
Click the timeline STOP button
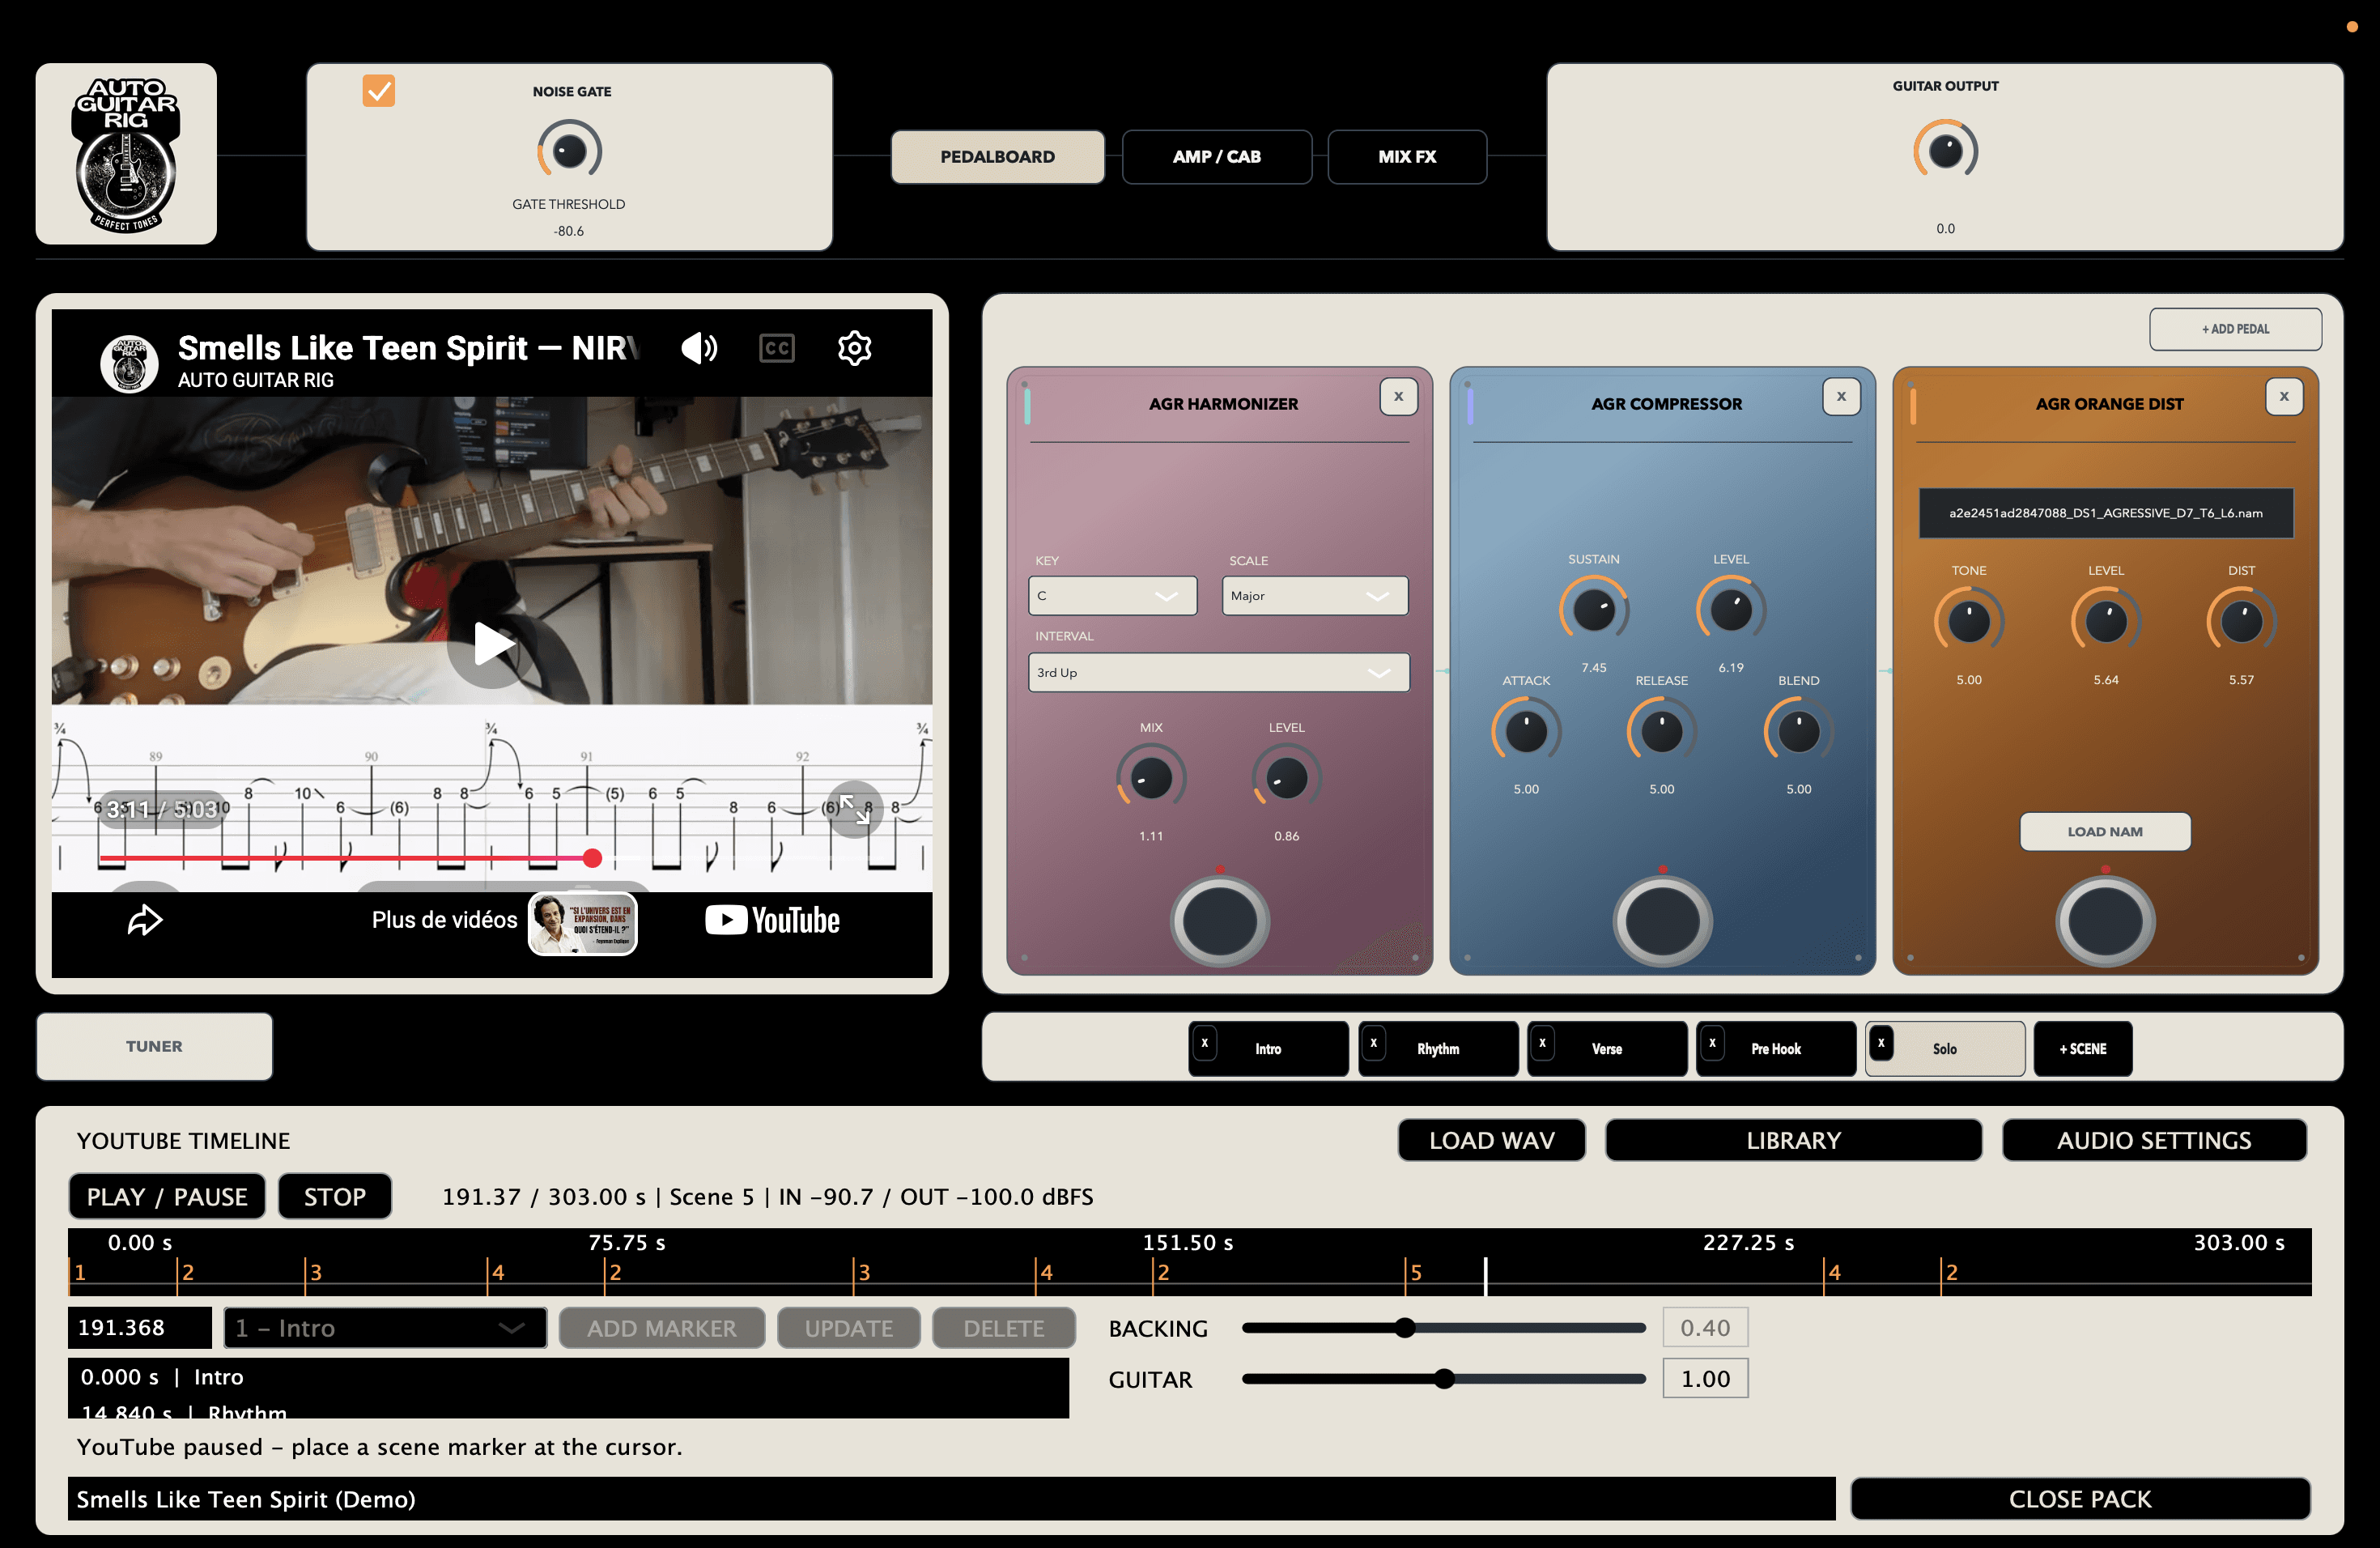pos(334,1197)
